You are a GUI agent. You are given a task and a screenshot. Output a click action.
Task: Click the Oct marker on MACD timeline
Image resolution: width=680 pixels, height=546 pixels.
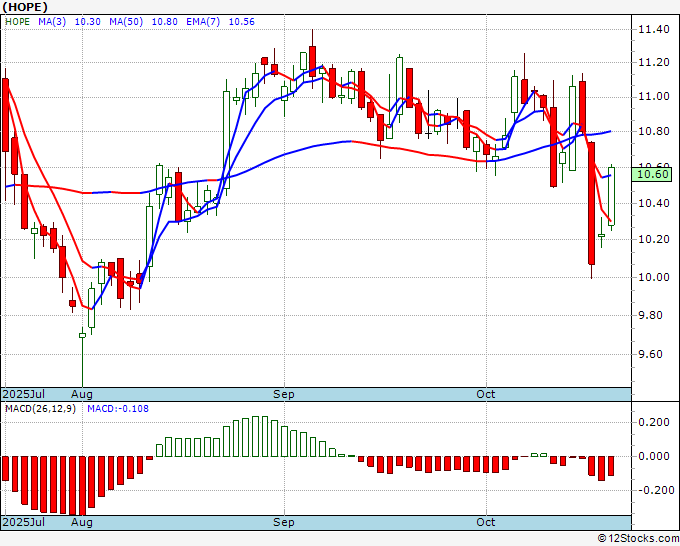click(x=485, y=522)
